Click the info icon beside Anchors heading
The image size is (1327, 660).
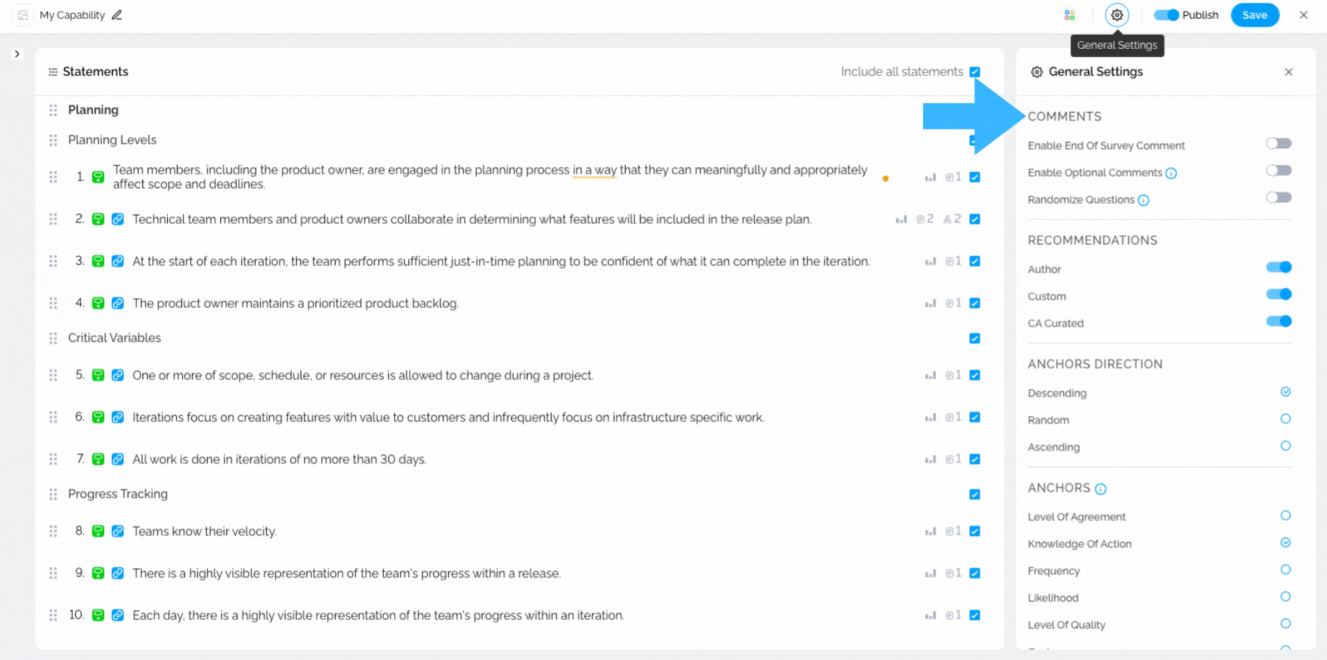tap(1101, 489)
